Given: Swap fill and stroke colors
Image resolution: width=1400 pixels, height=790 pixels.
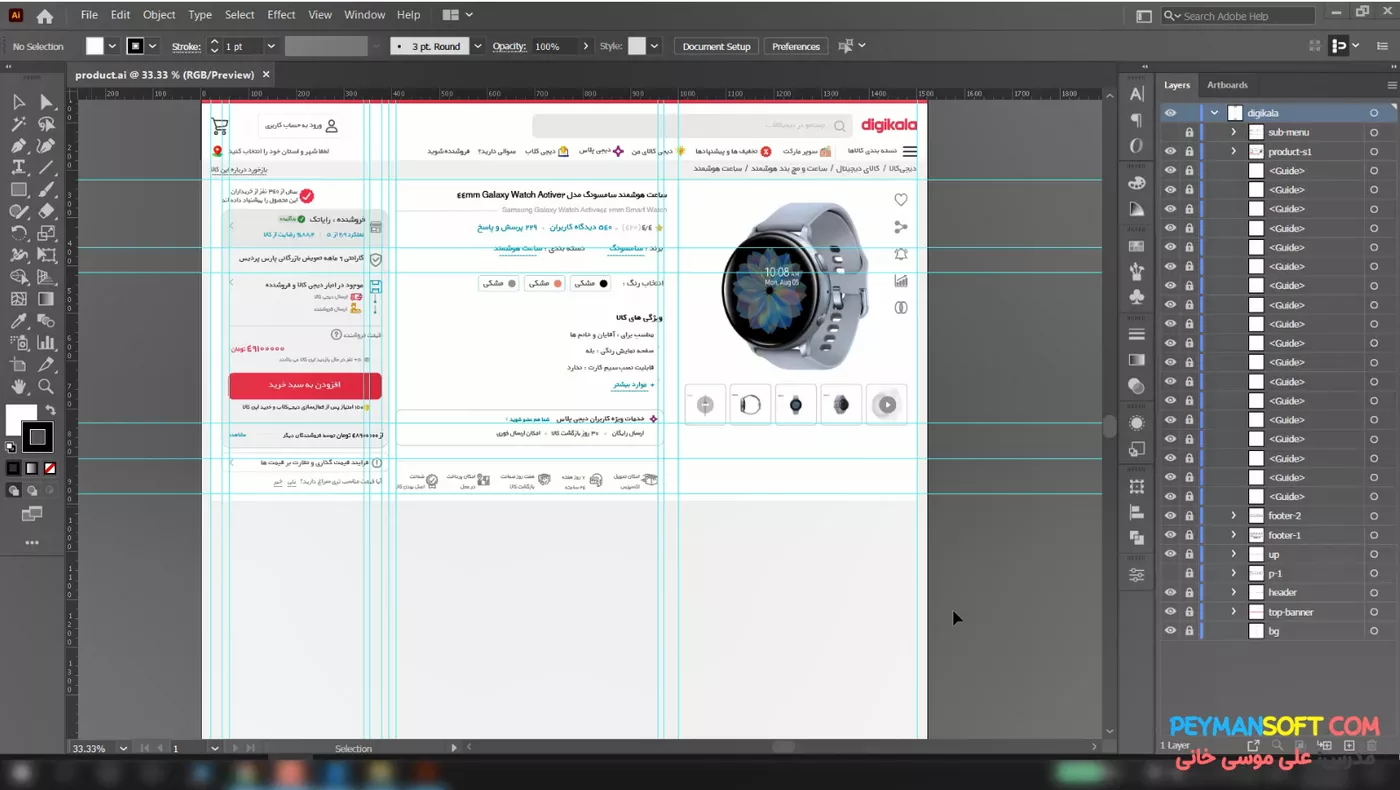Looking at the screenshot, I should [50, 411].
